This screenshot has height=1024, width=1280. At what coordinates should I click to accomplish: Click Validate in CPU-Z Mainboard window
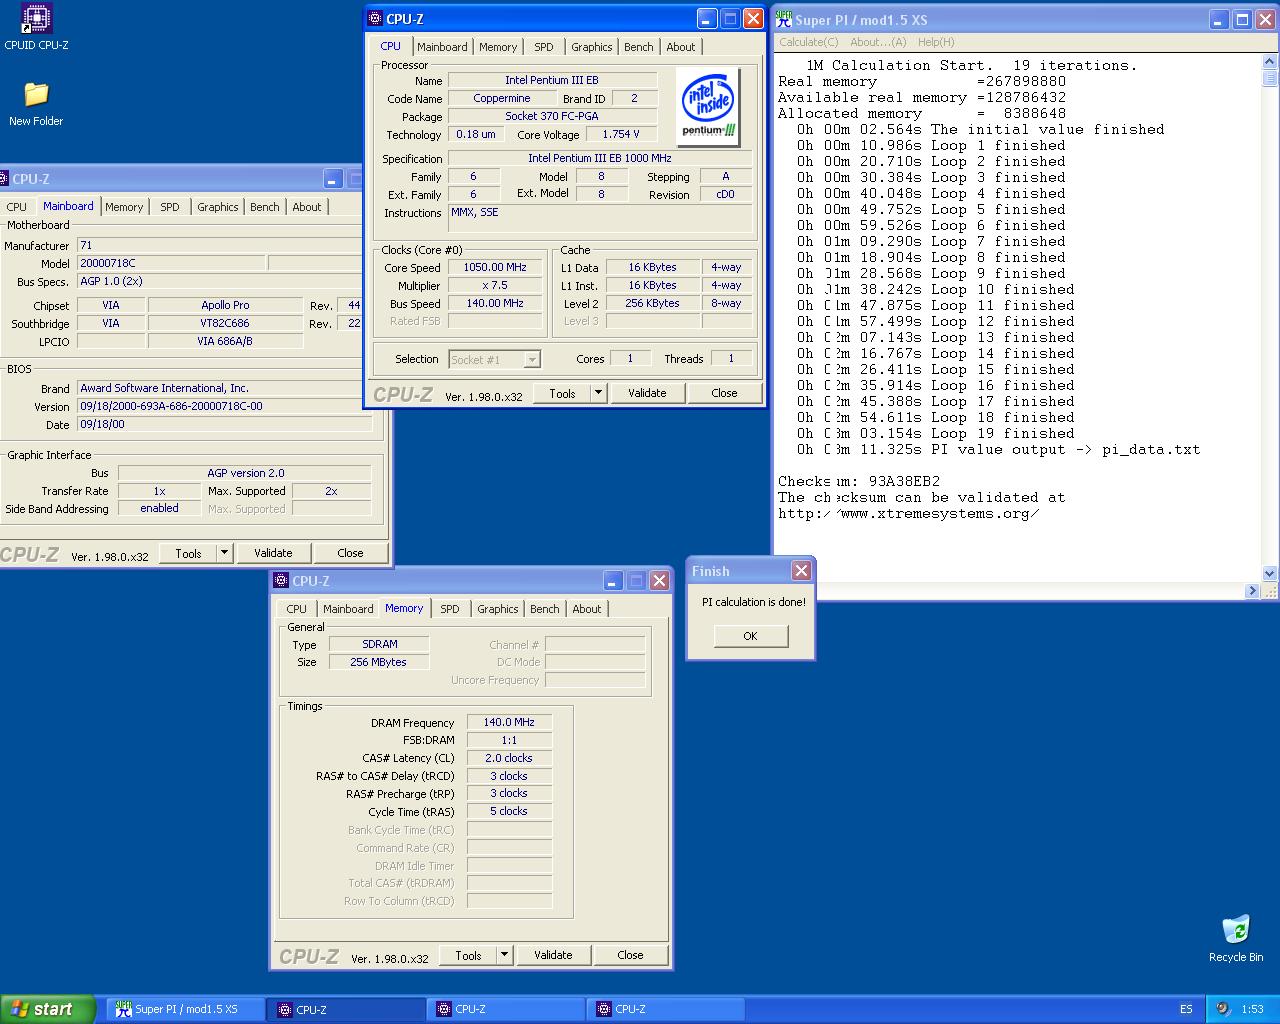tap(273, 553)
